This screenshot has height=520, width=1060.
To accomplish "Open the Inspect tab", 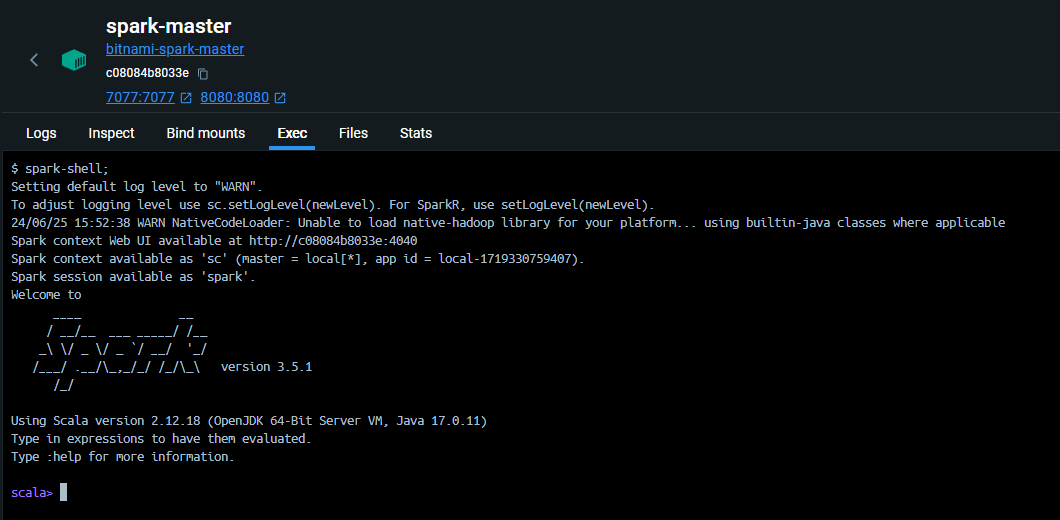I will coord(111,133).
